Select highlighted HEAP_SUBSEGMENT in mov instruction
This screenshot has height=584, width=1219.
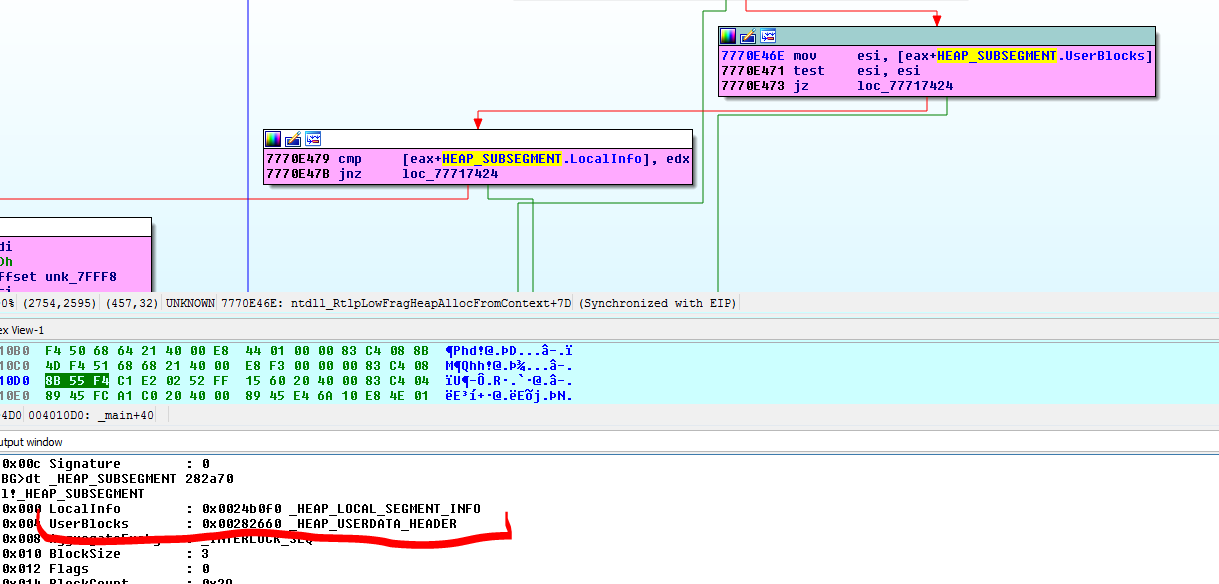click(x=996, y=56)
